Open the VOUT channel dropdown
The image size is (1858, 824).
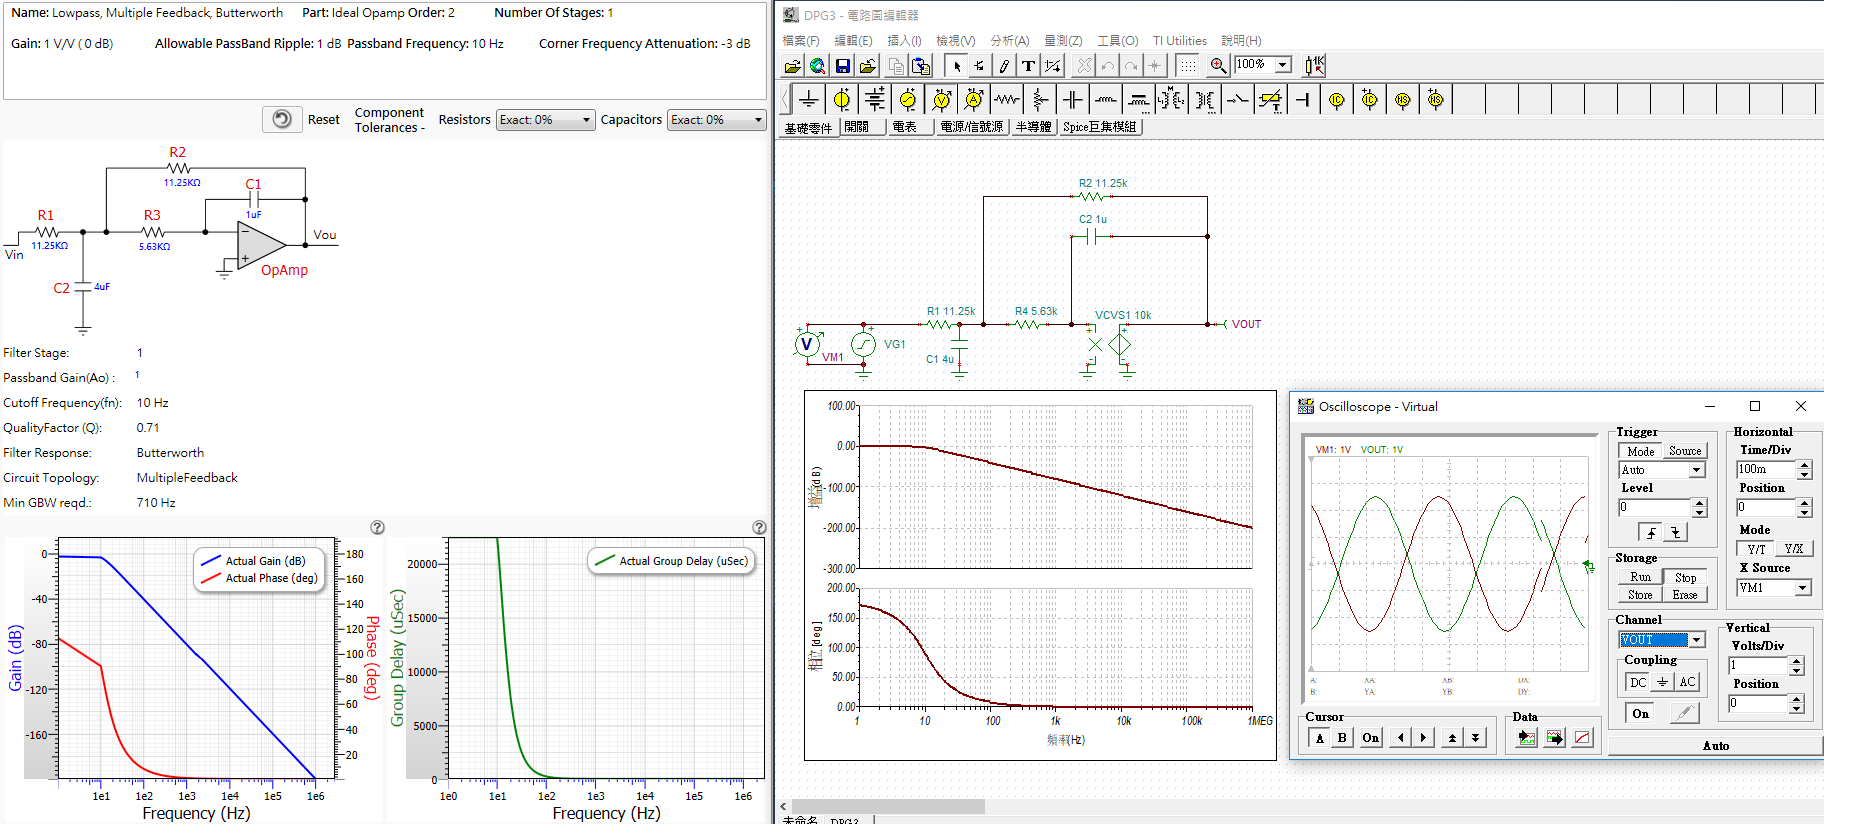1696,640
